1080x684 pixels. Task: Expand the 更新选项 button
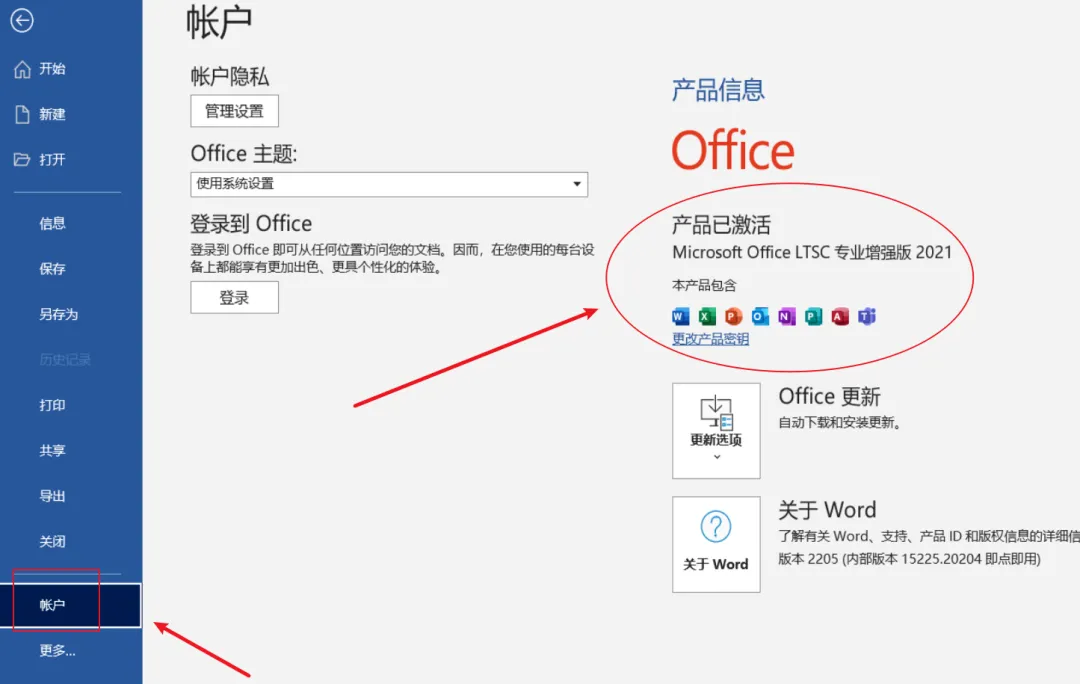coord(716,431)
